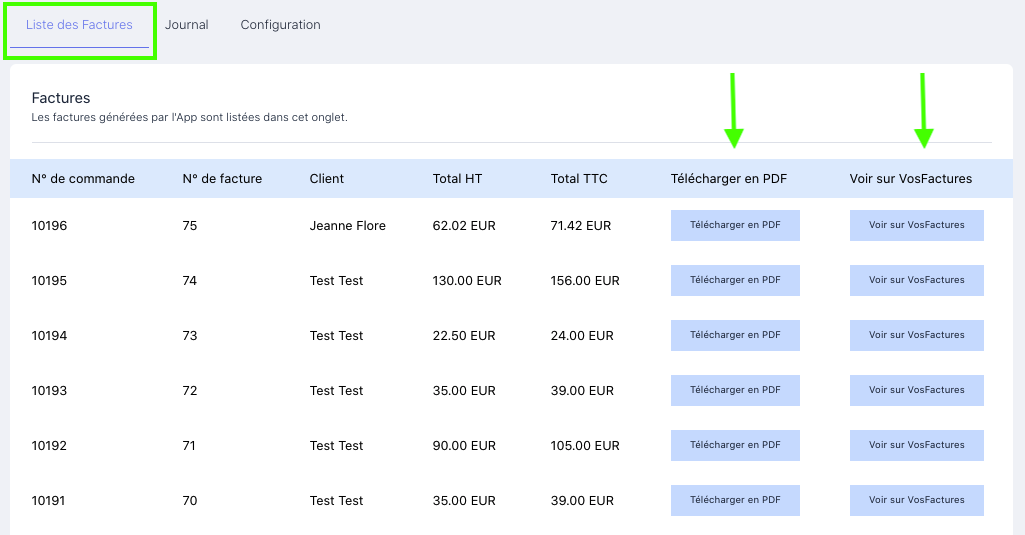
Task: Click the 'Total TTC' column header
Action: pos(579,179)
